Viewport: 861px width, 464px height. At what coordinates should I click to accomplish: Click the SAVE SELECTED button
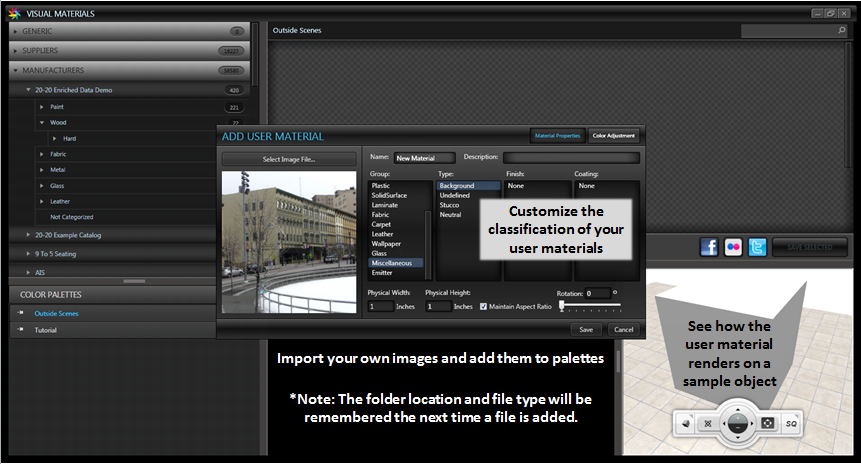[x=809, y=247]
